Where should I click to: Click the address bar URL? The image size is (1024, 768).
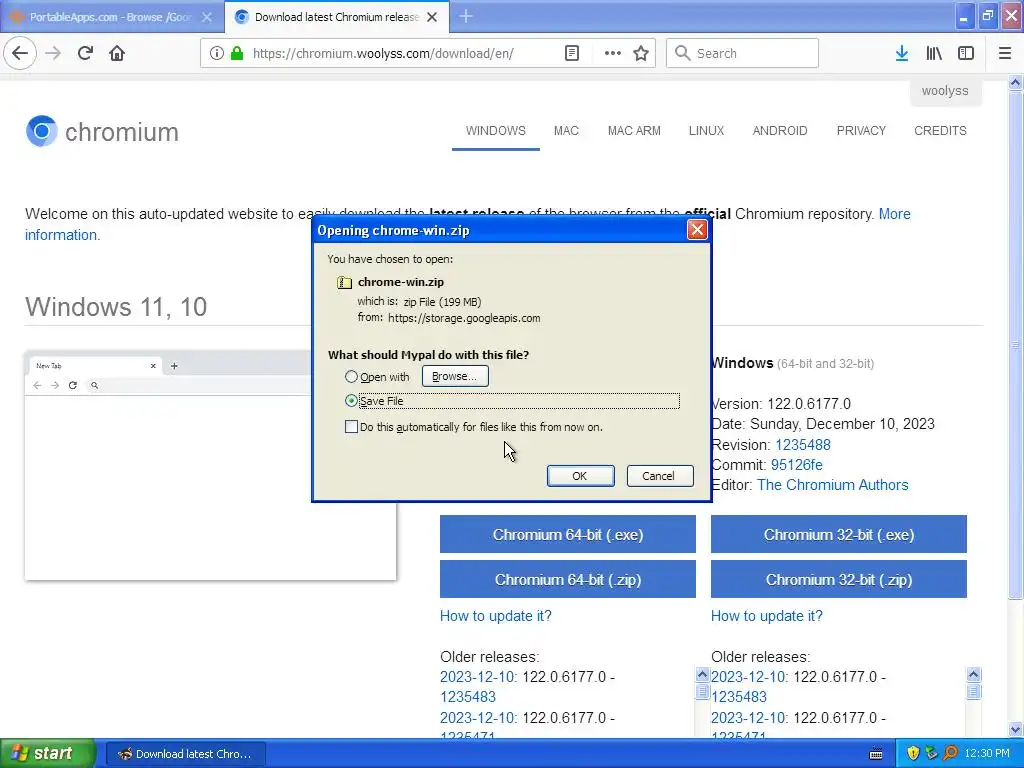383,54
